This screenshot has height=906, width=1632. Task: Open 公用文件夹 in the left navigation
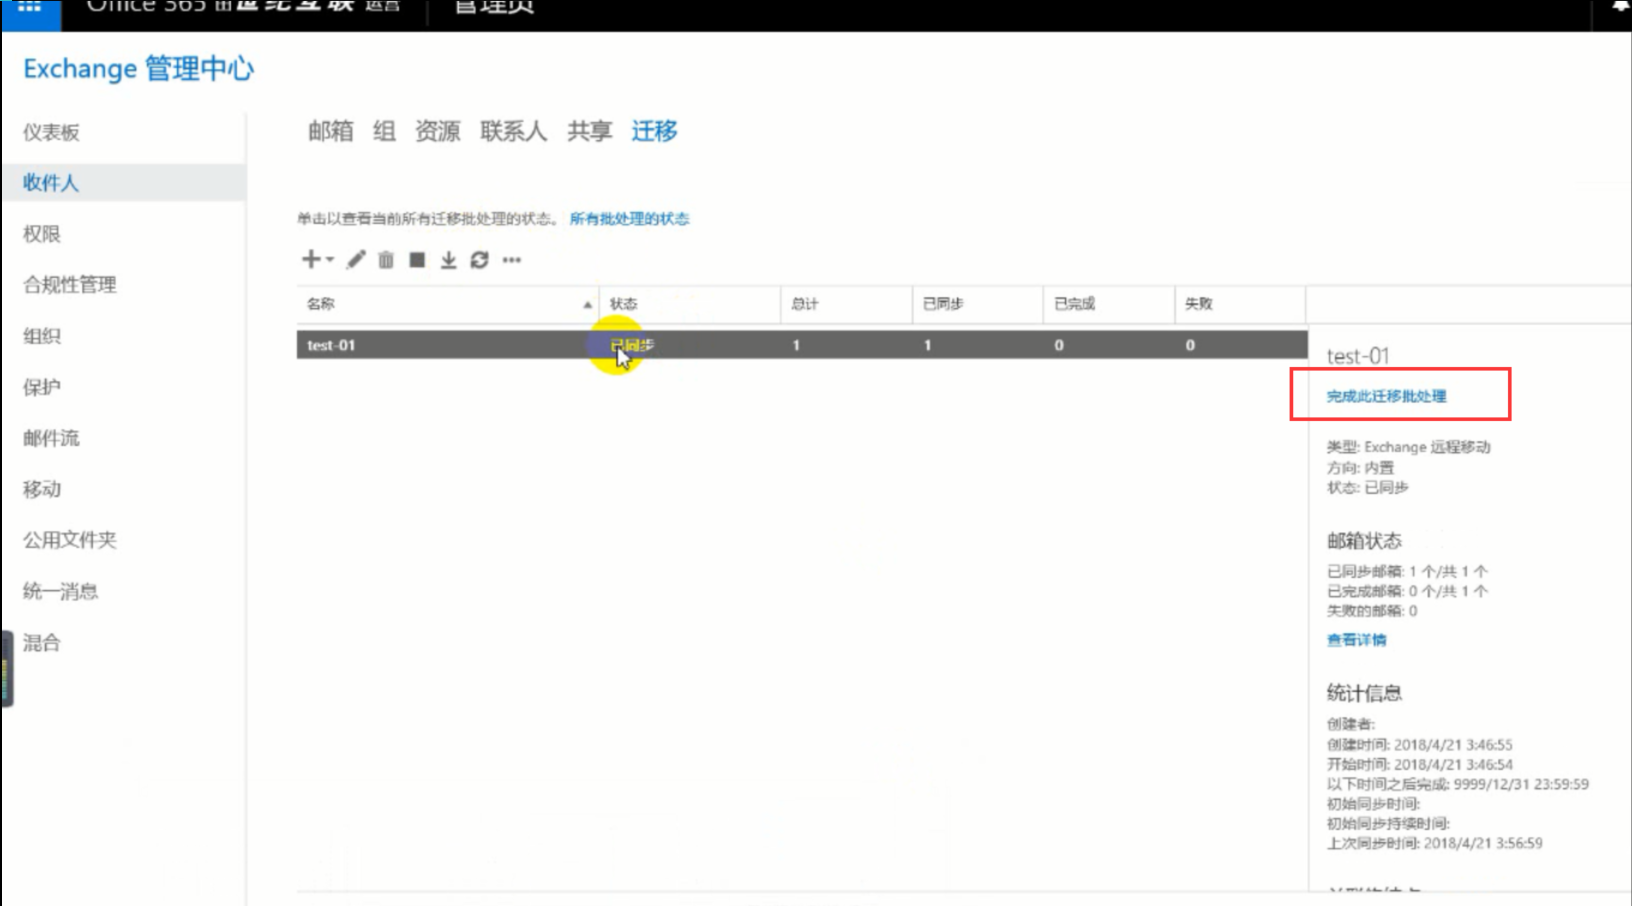click(70, 540)
